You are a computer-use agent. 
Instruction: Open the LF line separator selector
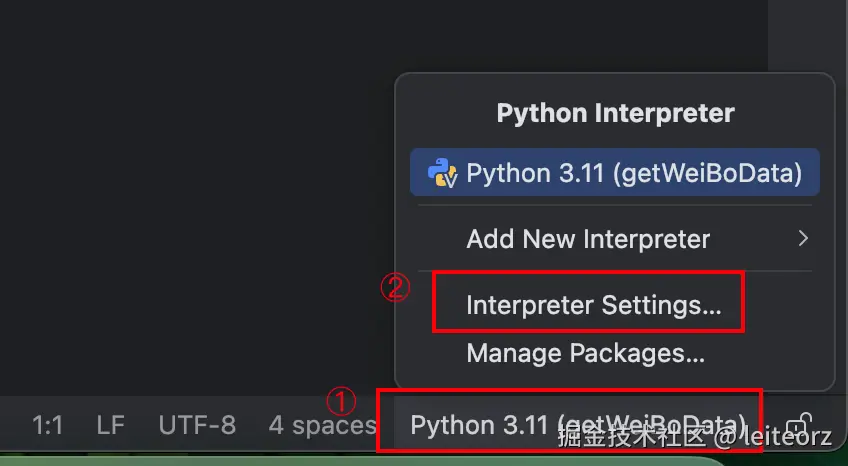pyautogui.click(x=110, y=425)
